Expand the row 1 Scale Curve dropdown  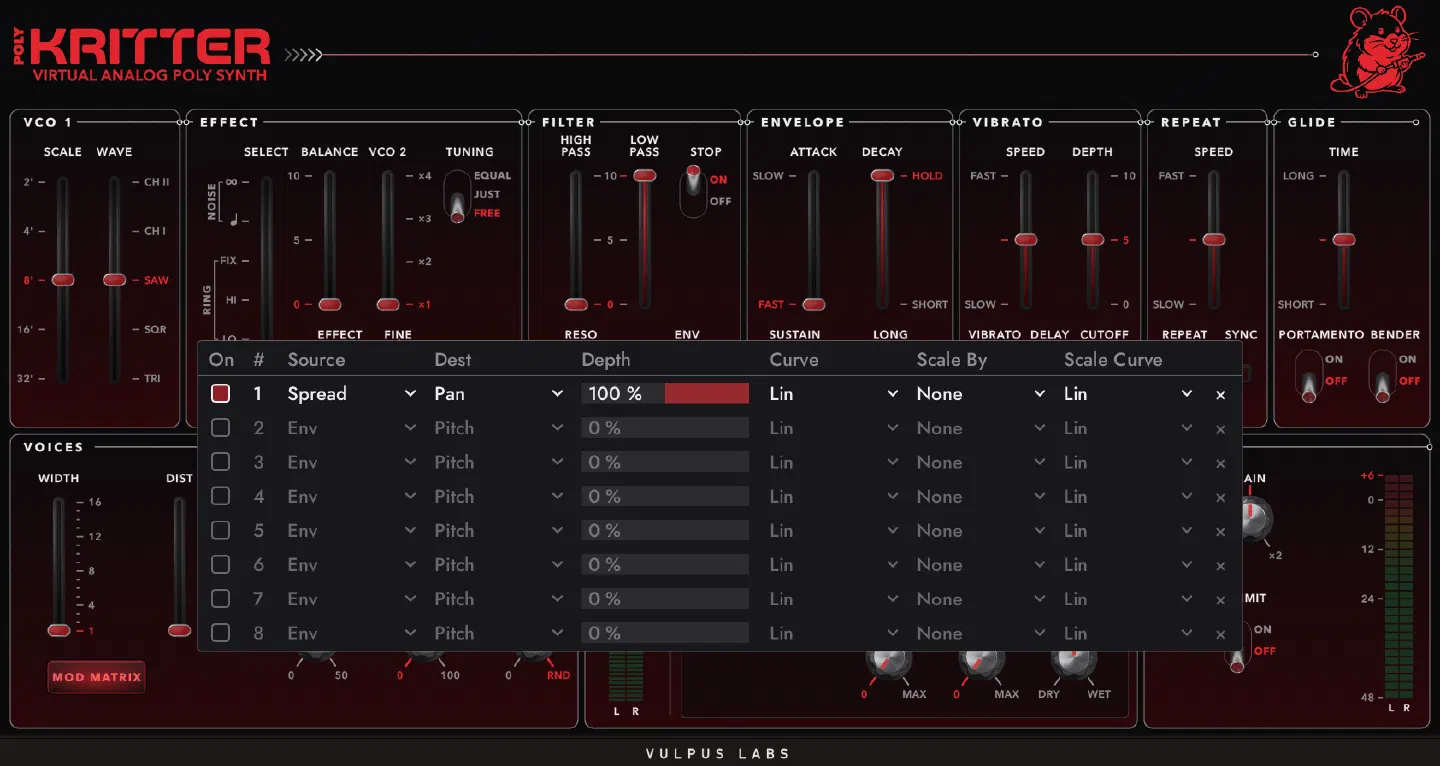click(x=1128, y=394)
